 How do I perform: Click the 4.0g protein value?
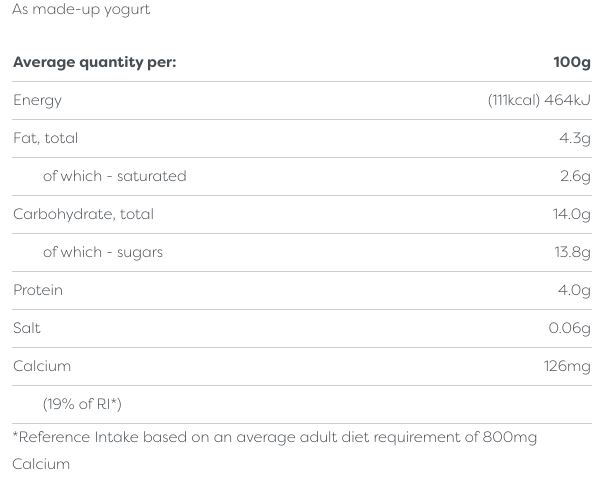pyautogui.click(x=573, y=290)
